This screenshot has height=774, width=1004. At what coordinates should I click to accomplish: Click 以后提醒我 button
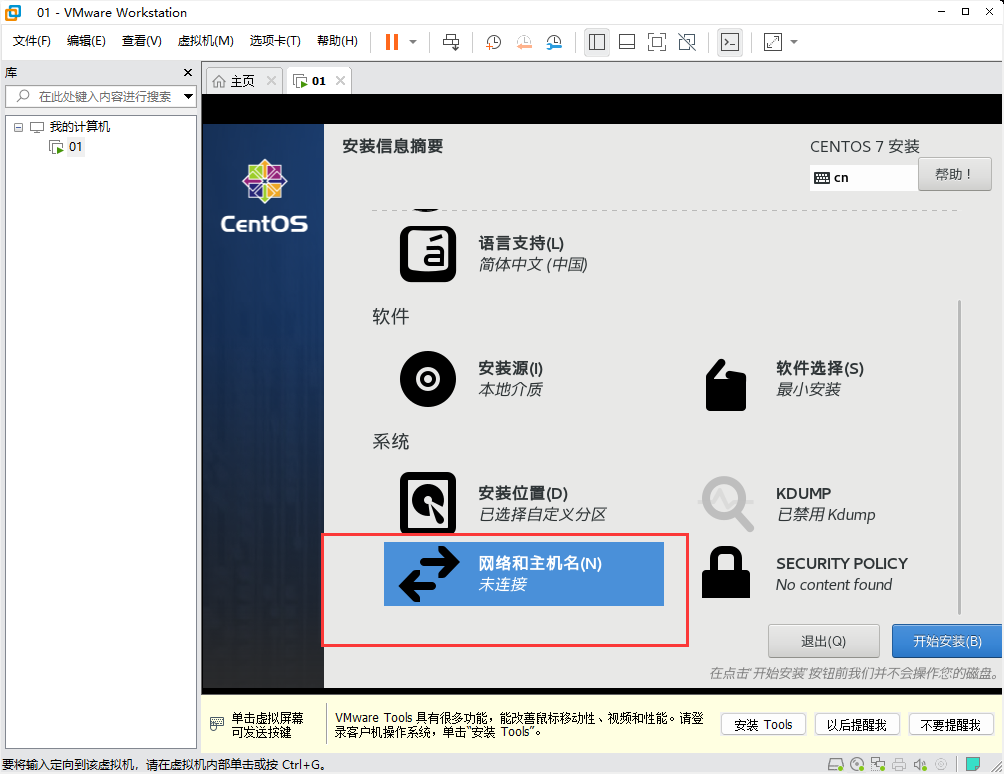(x=857, y=725)
